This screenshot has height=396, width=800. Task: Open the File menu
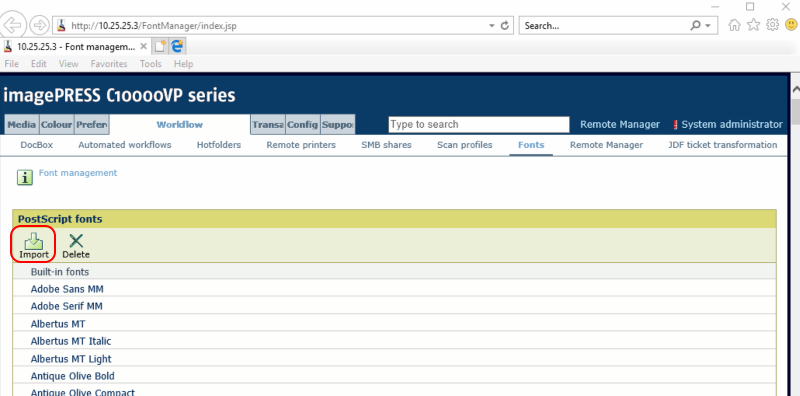[12, 64]
